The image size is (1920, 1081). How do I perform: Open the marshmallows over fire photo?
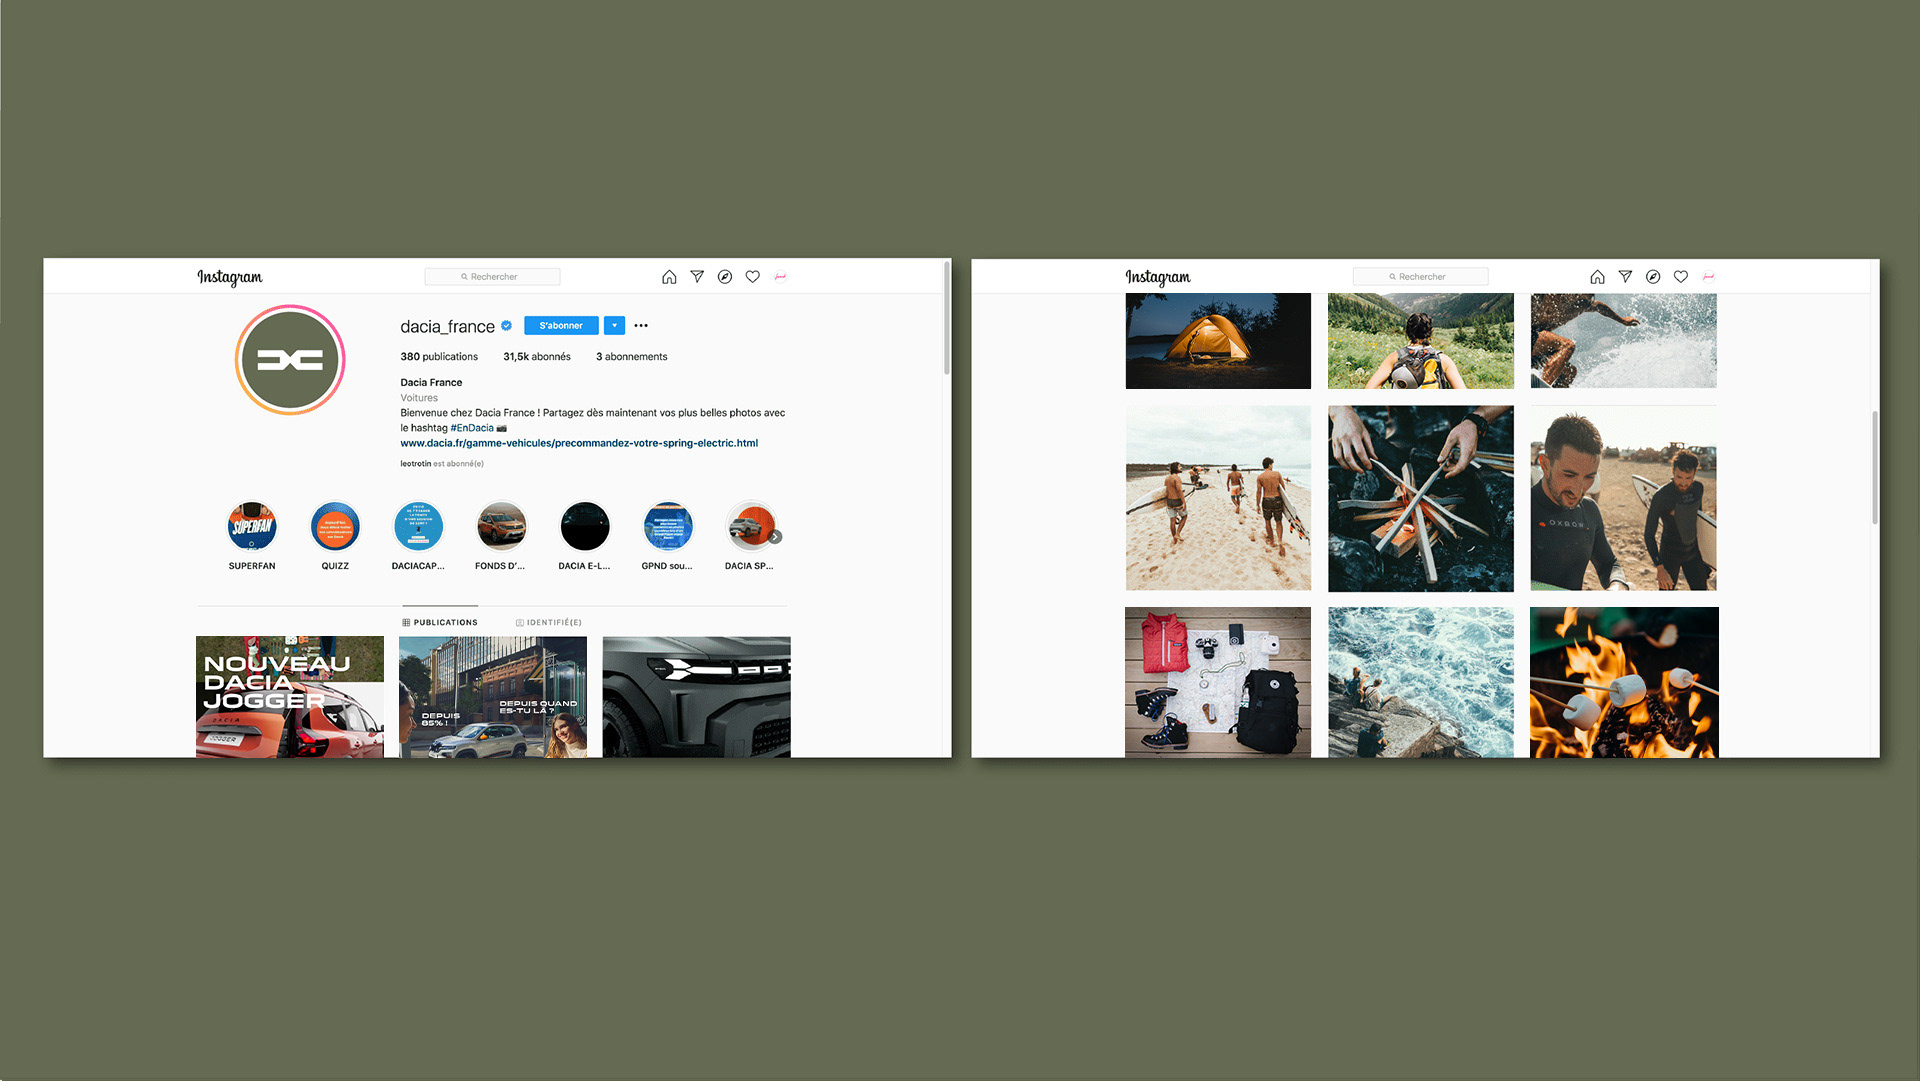click(x=1624, y=682)
